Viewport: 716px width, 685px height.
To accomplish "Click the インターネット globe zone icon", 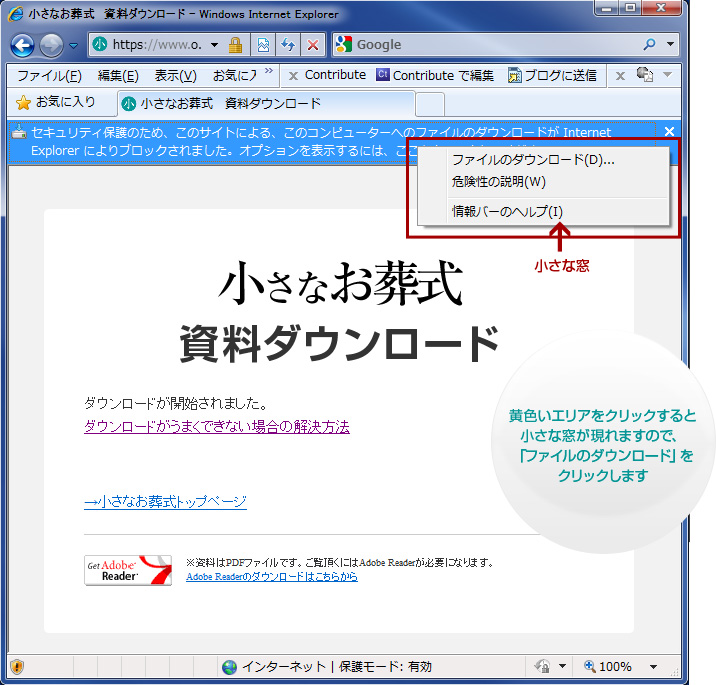I will [229, 667].
